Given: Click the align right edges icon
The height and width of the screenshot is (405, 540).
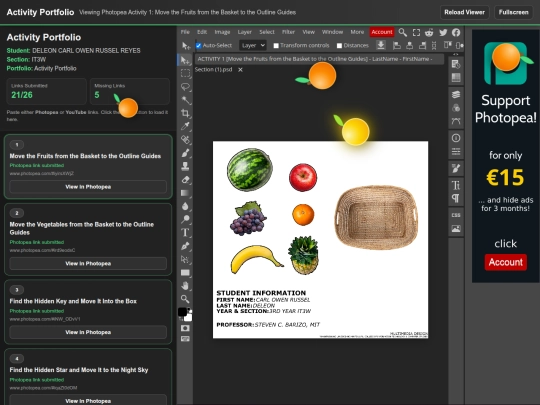Looking at the screenshot, I should pos(422,45).
